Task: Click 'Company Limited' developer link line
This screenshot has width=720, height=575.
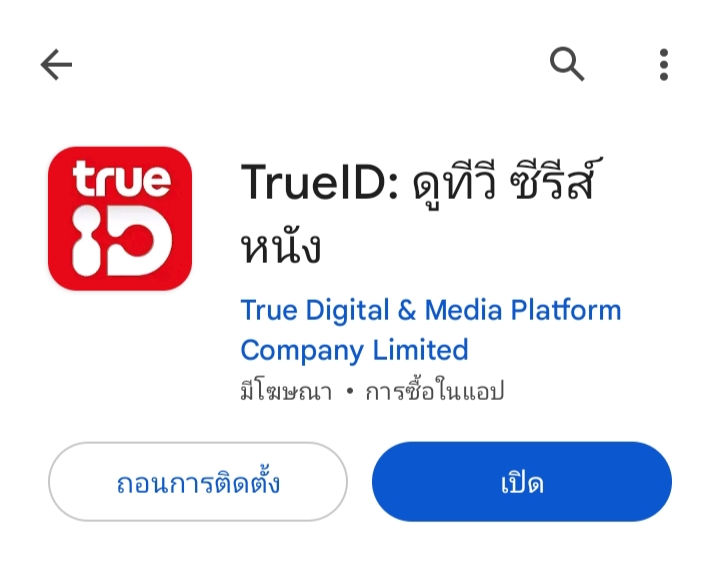Action: coord(354,350)
